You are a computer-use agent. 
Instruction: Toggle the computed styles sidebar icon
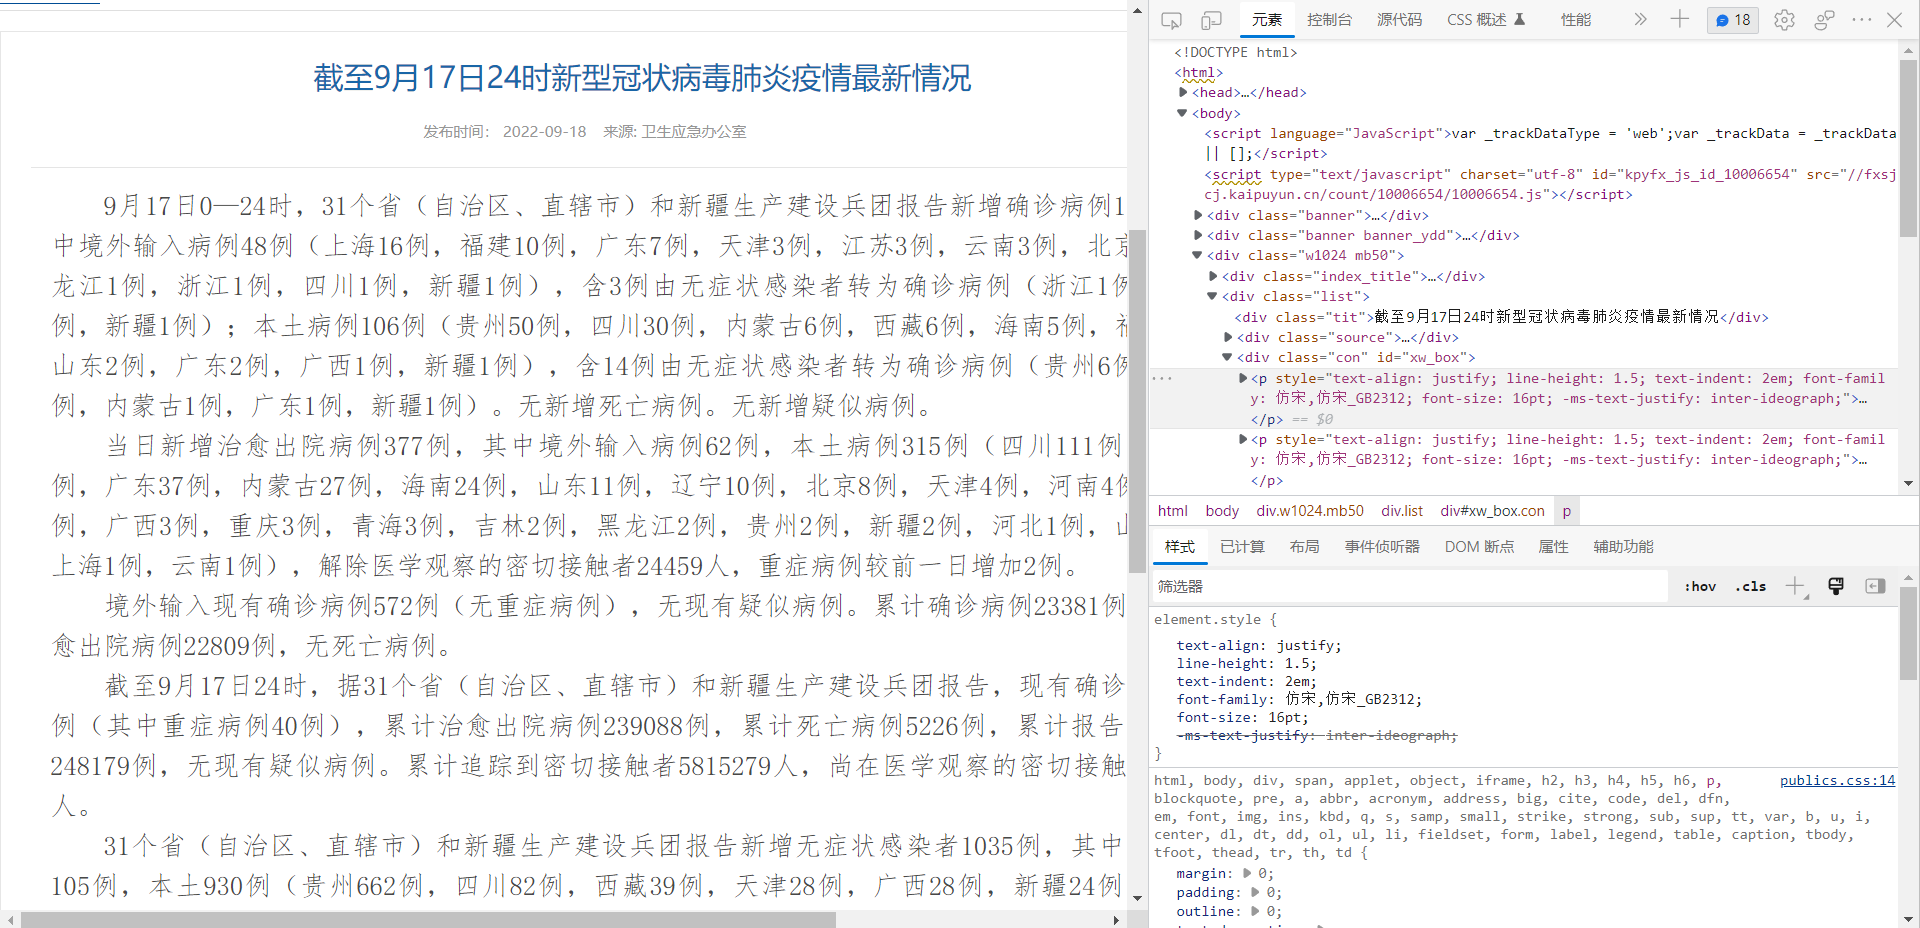pyautogui.click(x=1875, y=587)
